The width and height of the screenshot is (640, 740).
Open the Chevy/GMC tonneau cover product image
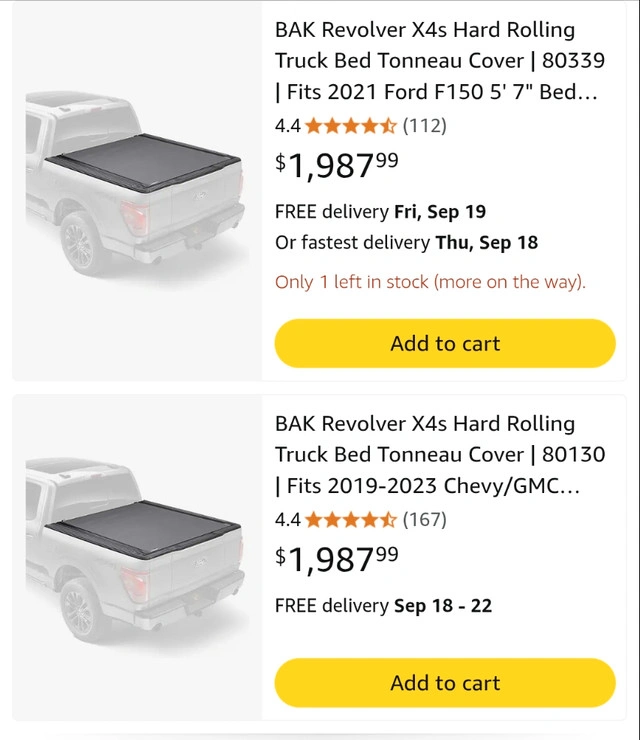coord(136,550)
